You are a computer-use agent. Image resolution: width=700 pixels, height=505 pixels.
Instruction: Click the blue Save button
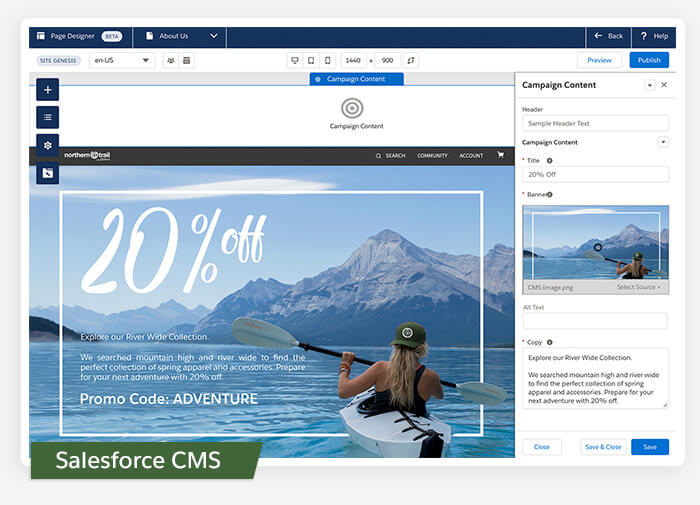click(650, 447)
